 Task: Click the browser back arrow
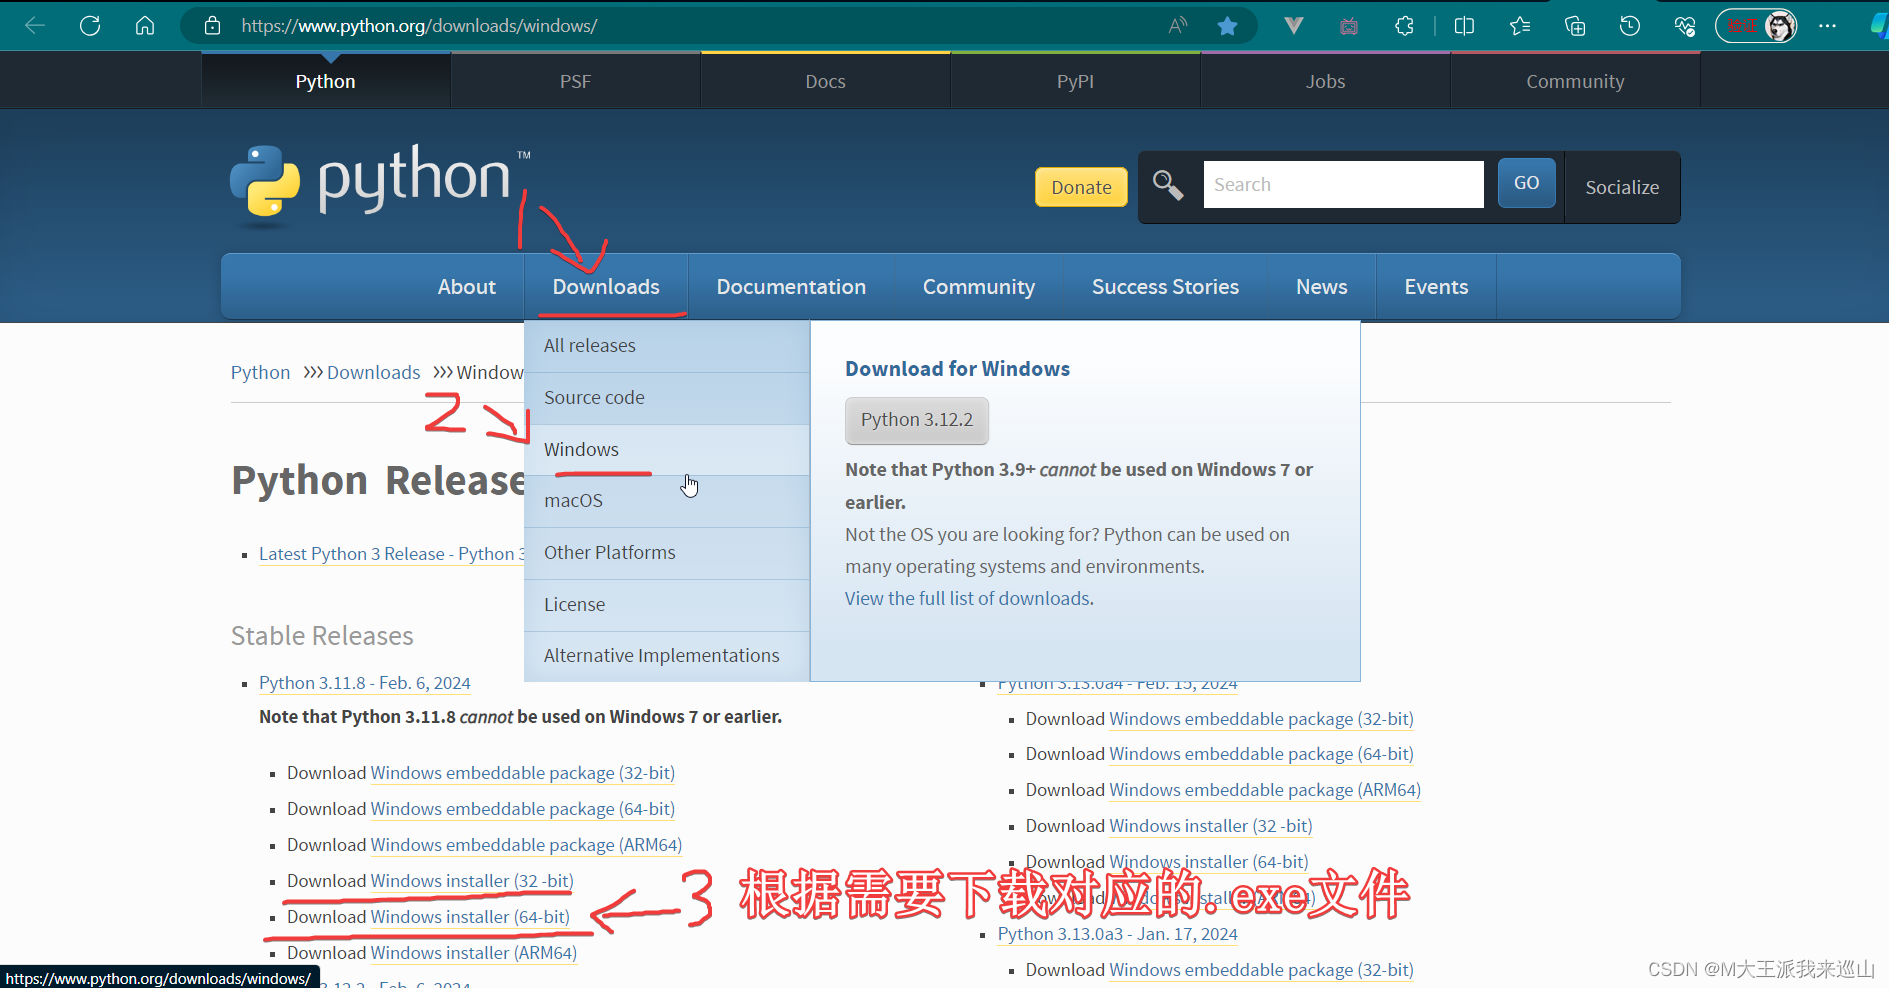click(x=35, y=26)
